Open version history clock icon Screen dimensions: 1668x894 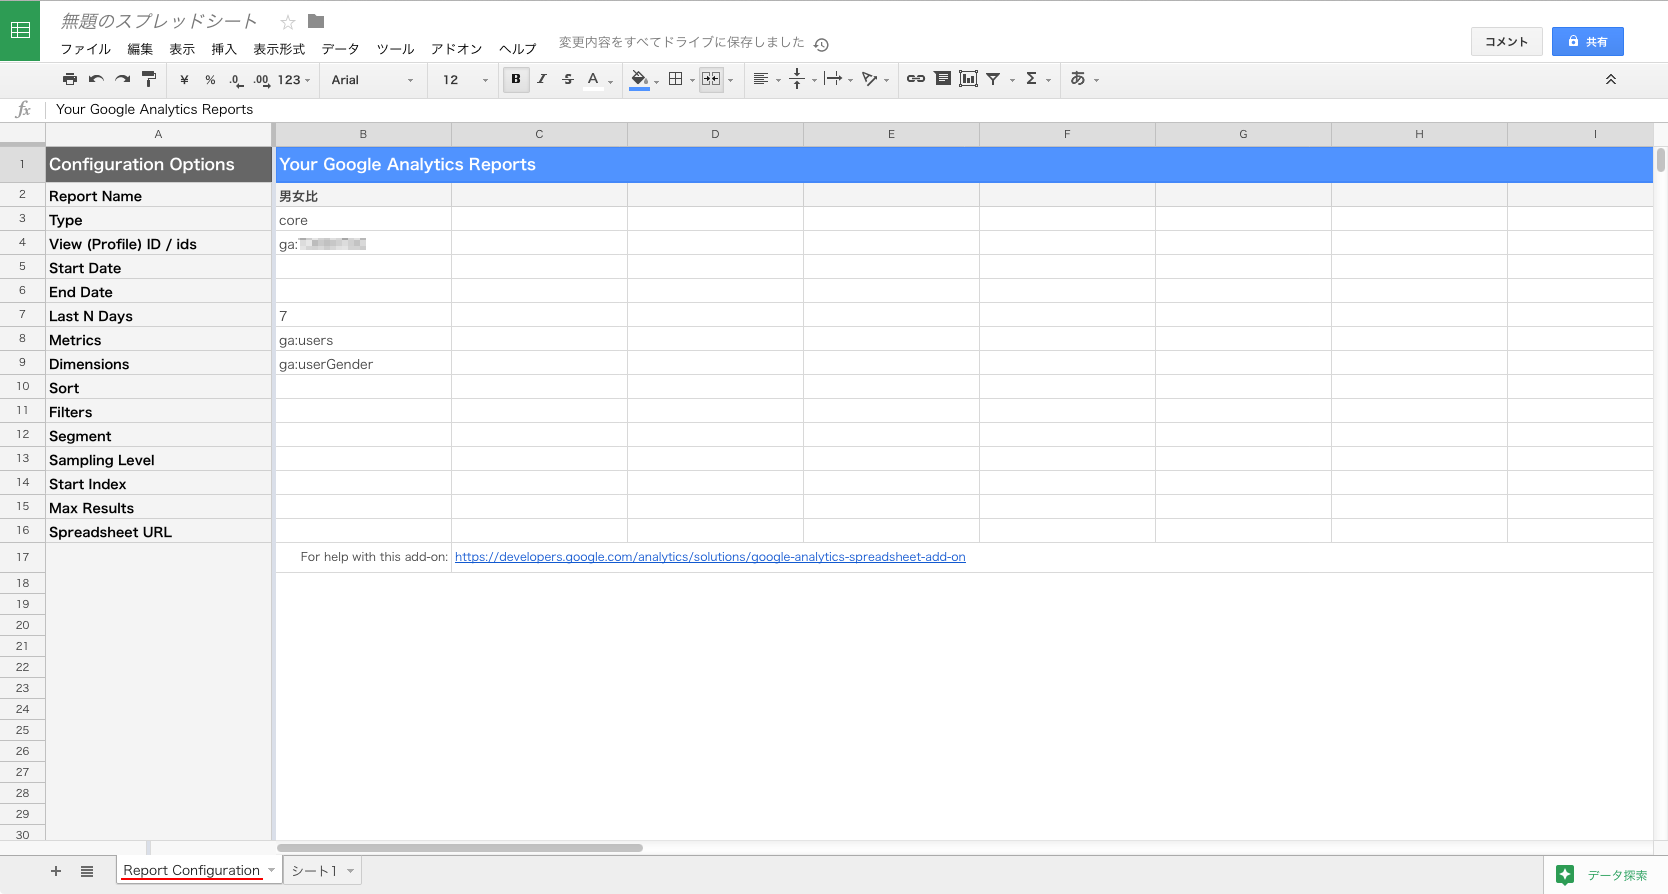coord(821,44)
